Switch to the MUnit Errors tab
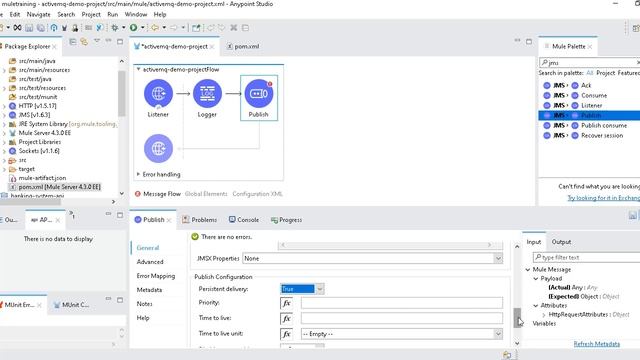 (x=19, y=305)
